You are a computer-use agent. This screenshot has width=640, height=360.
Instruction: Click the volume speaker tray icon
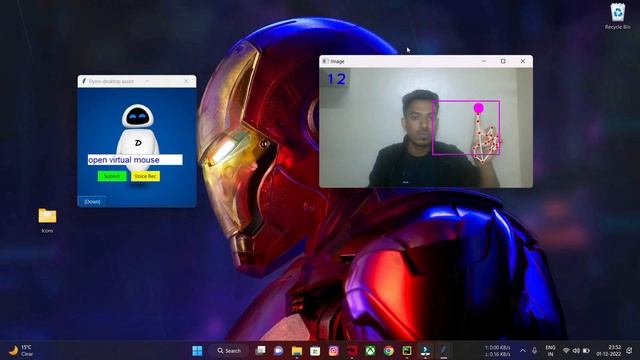coord(576,351)
